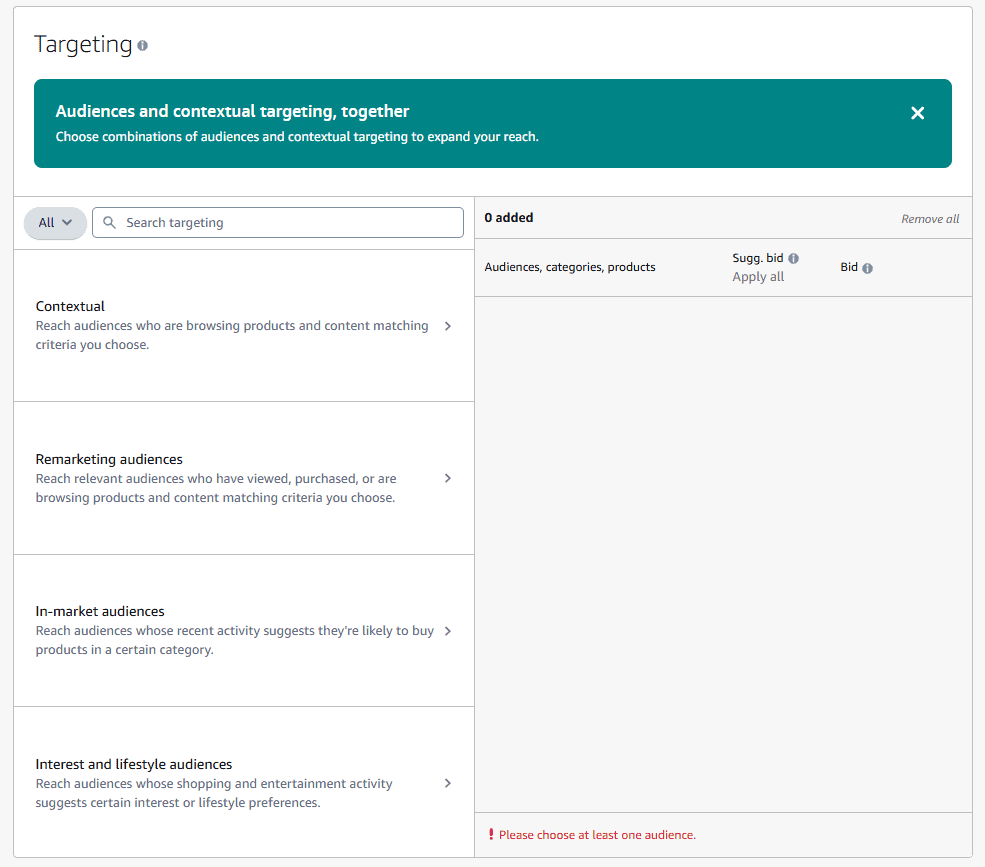Click the 0 added counter label

(509, 217)
